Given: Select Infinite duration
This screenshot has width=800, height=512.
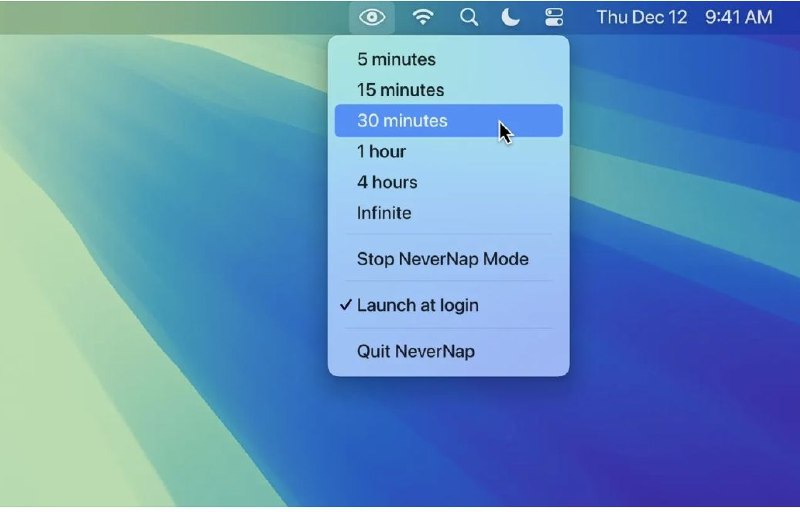Looking at the screenshot, I should point(448,213).
